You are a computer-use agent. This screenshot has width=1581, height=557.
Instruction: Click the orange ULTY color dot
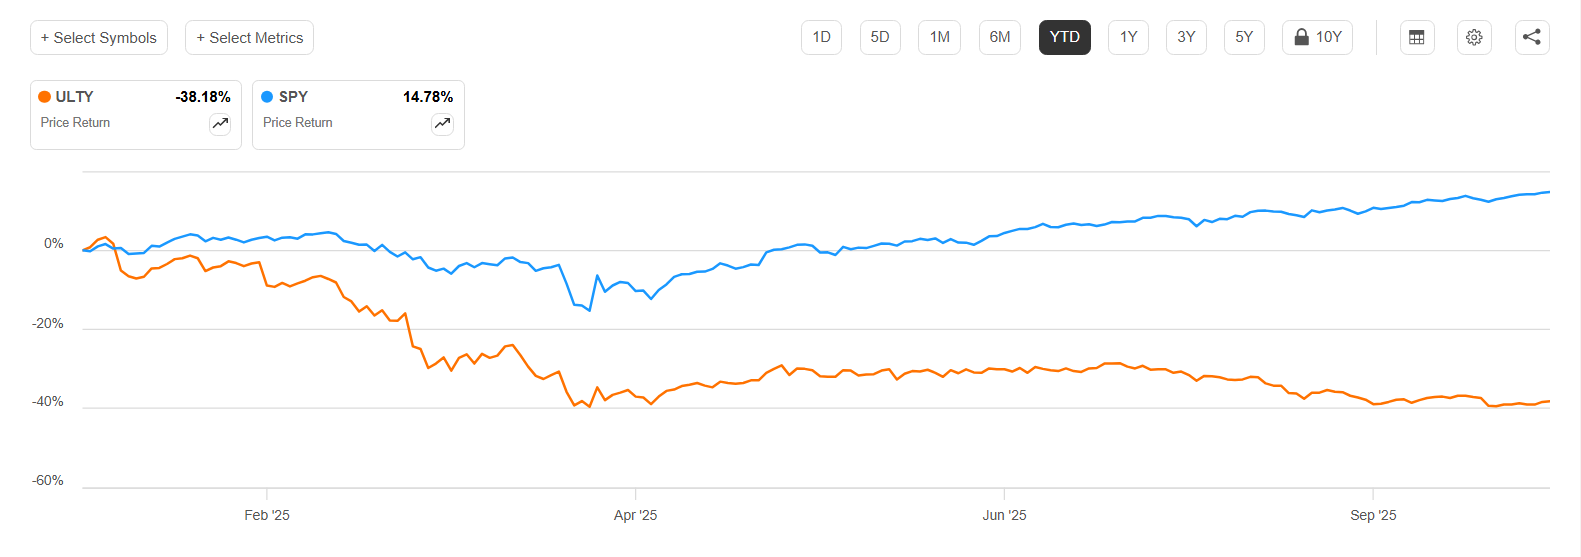[45, 97]
